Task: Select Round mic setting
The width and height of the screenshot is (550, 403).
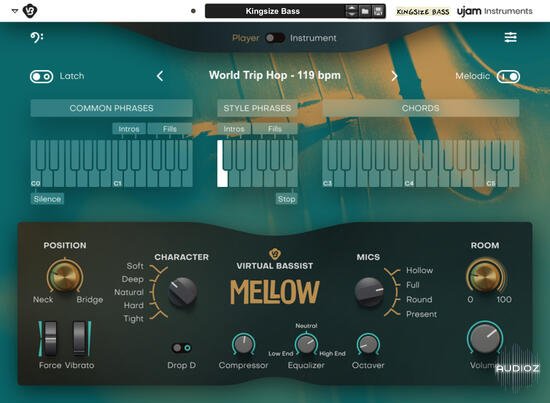Action: (419, 300)
